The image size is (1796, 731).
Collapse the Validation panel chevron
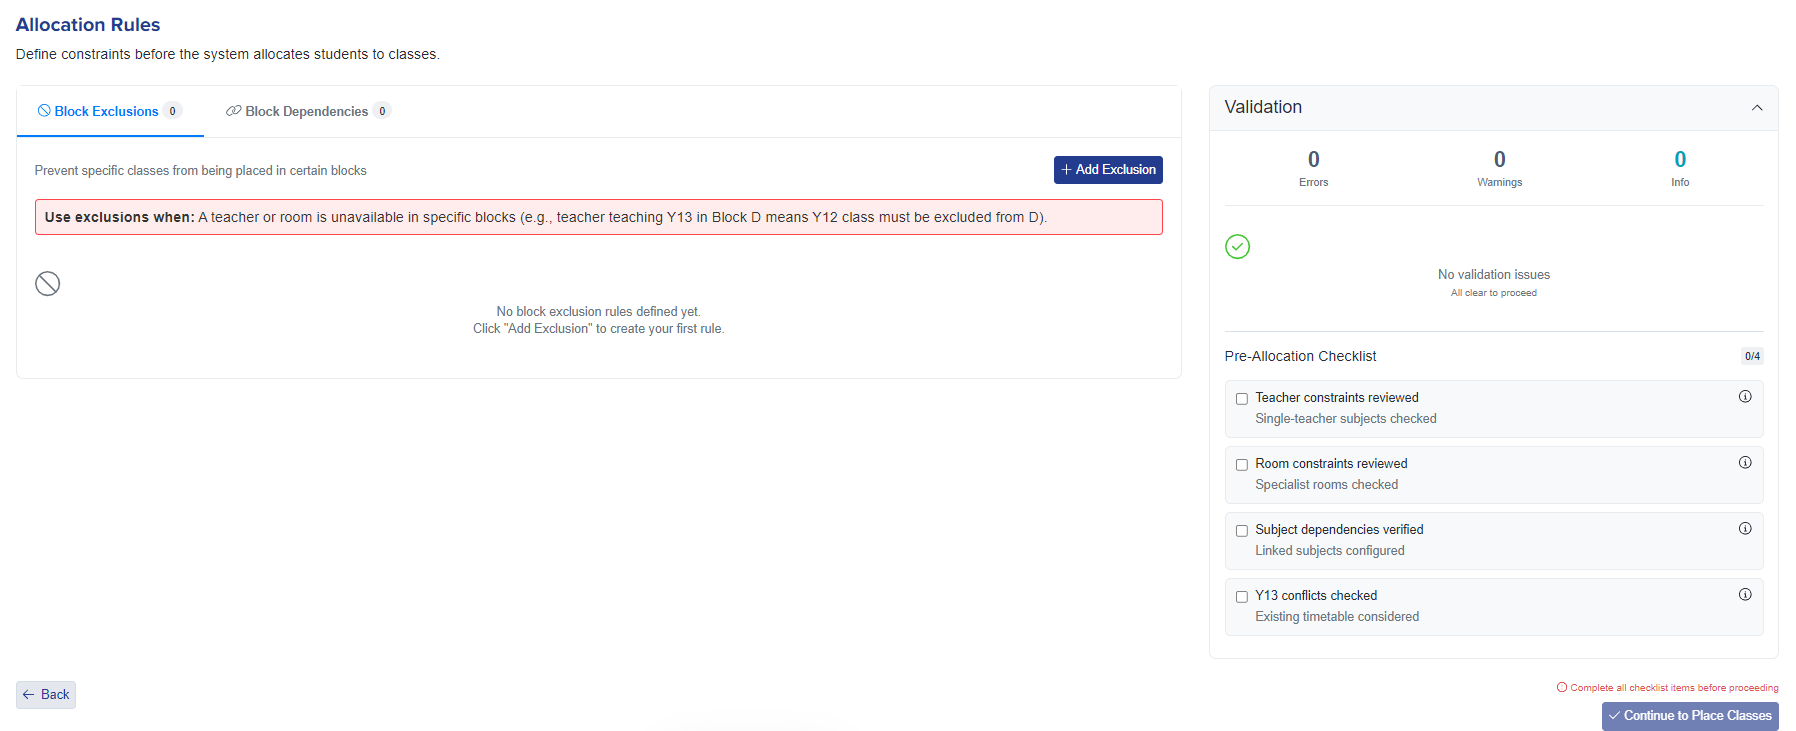click(x=1757, y=108)
